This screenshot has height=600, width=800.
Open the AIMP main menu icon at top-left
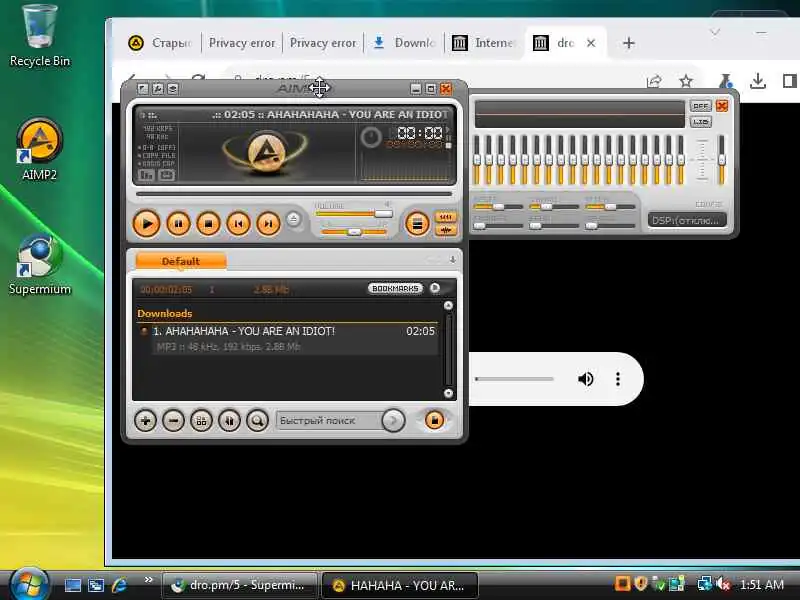coord(143,89)
